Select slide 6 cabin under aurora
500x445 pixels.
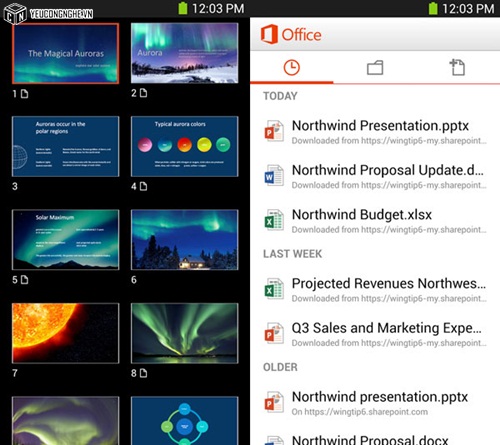[x=185, y=240]
